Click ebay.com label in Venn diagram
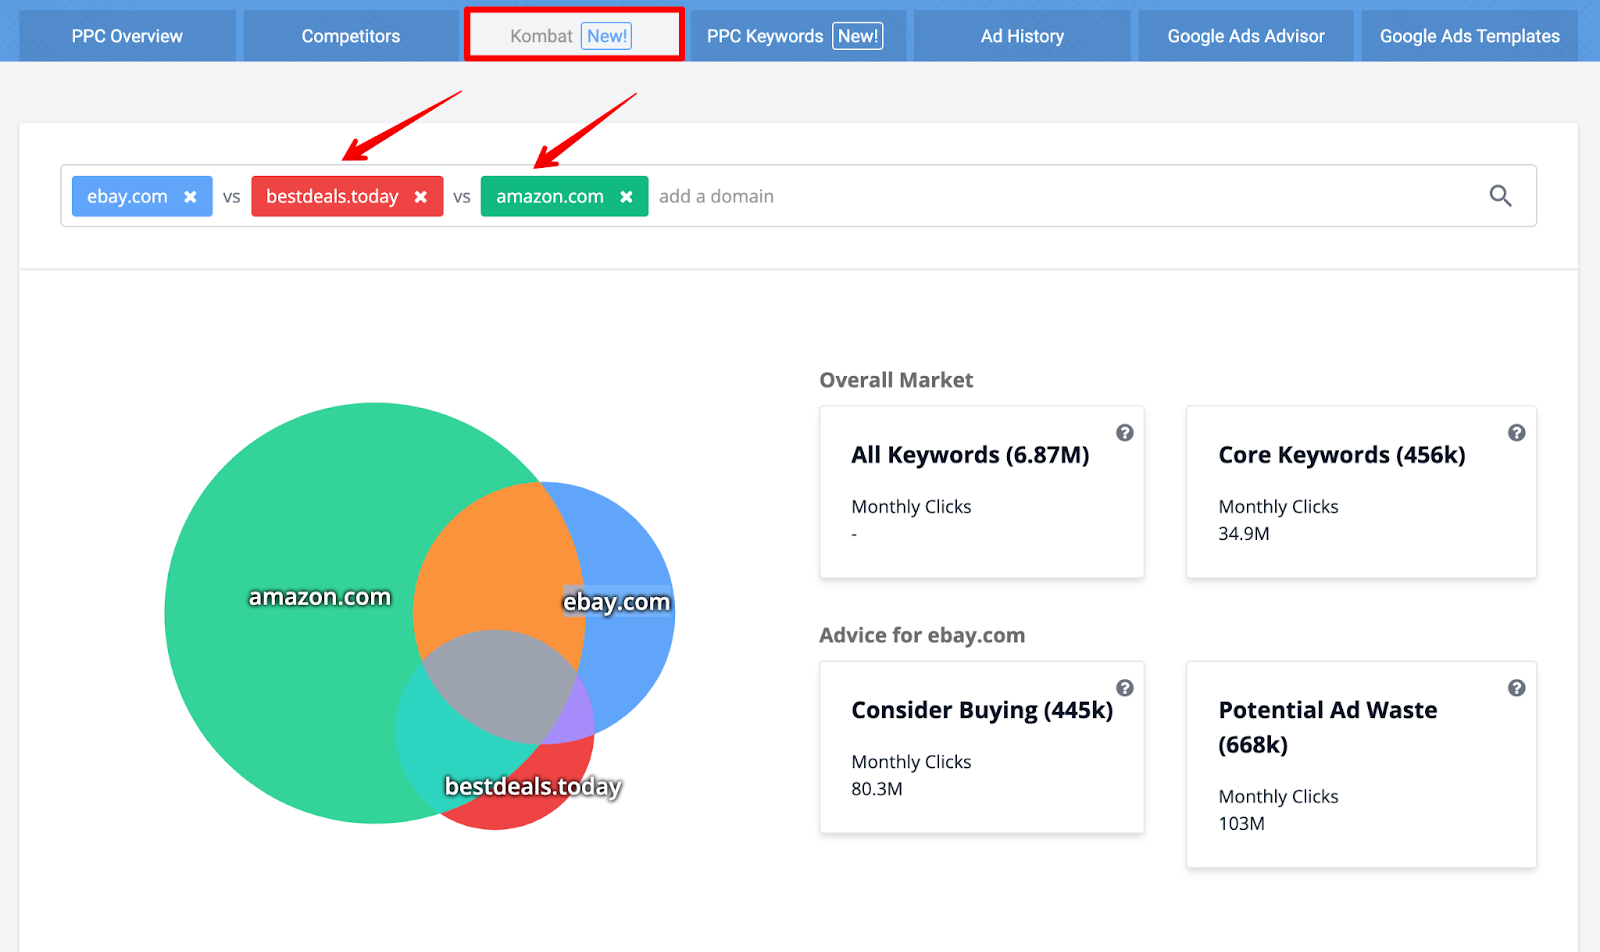Screen dimensions: 1600x952 tap(616, 602)
